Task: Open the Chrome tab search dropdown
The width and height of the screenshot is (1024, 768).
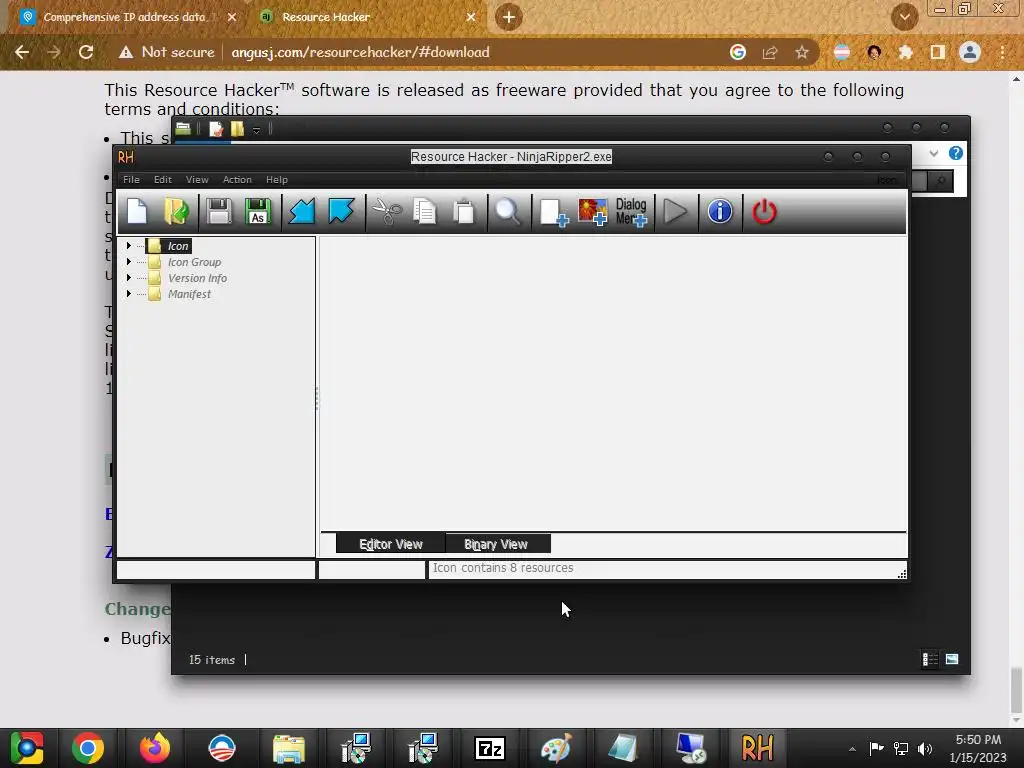Action: pyautogui.click(x=904, y=18)
